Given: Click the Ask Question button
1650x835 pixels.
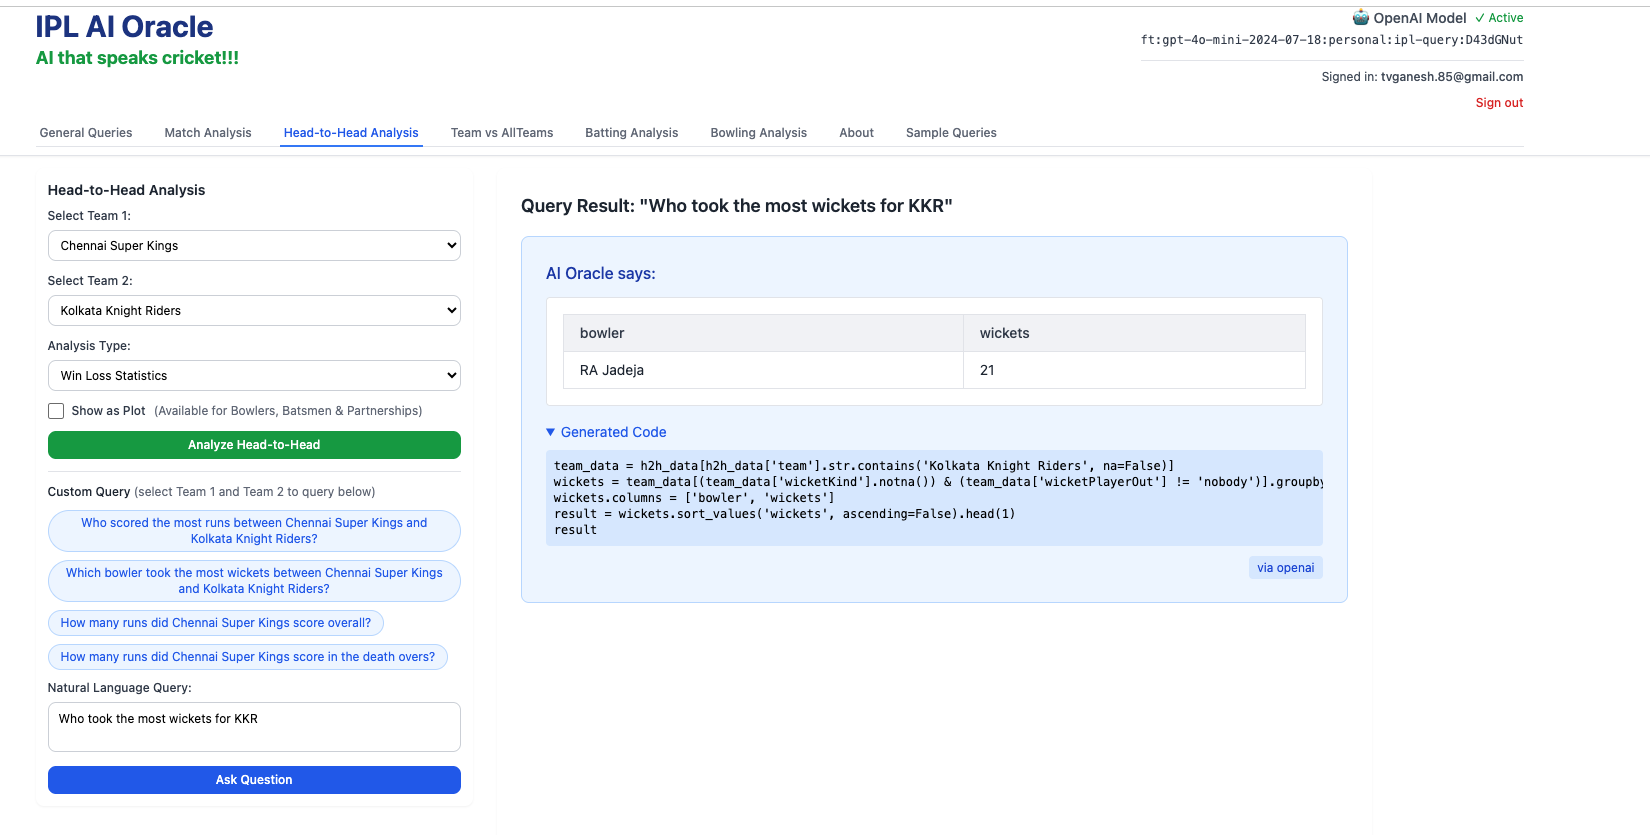Looking at the screenshot, I should pyautogui.click(x=254, y=780).
